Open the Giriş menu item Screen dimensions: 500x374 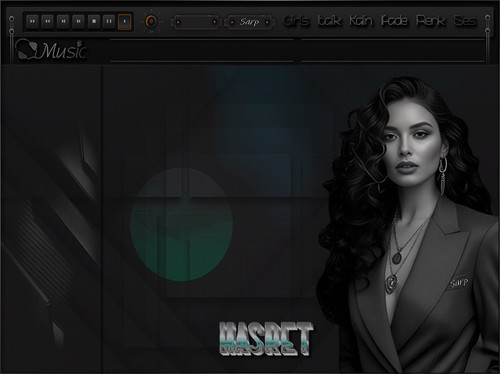coord(296,21)
